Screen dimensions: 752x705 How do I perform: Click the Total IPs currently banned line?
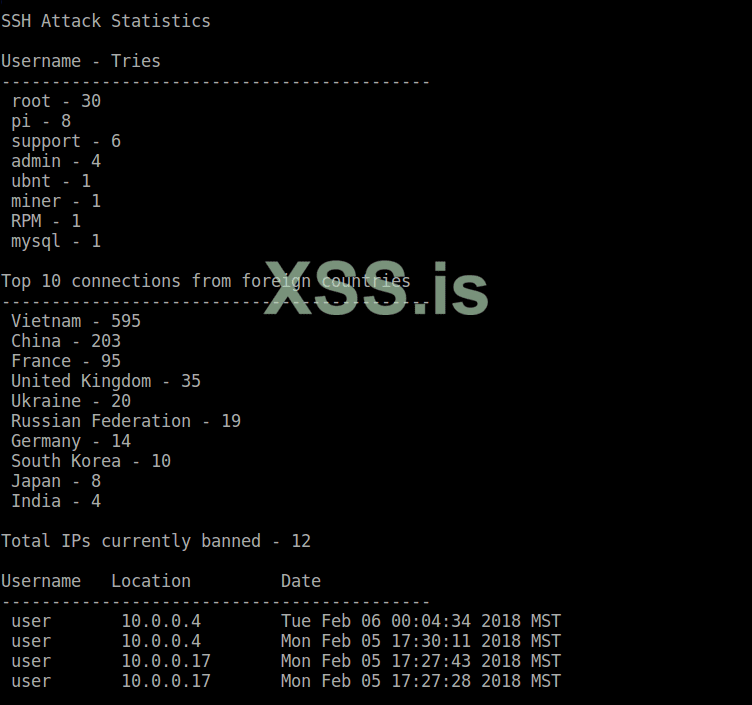pos(156,541)
